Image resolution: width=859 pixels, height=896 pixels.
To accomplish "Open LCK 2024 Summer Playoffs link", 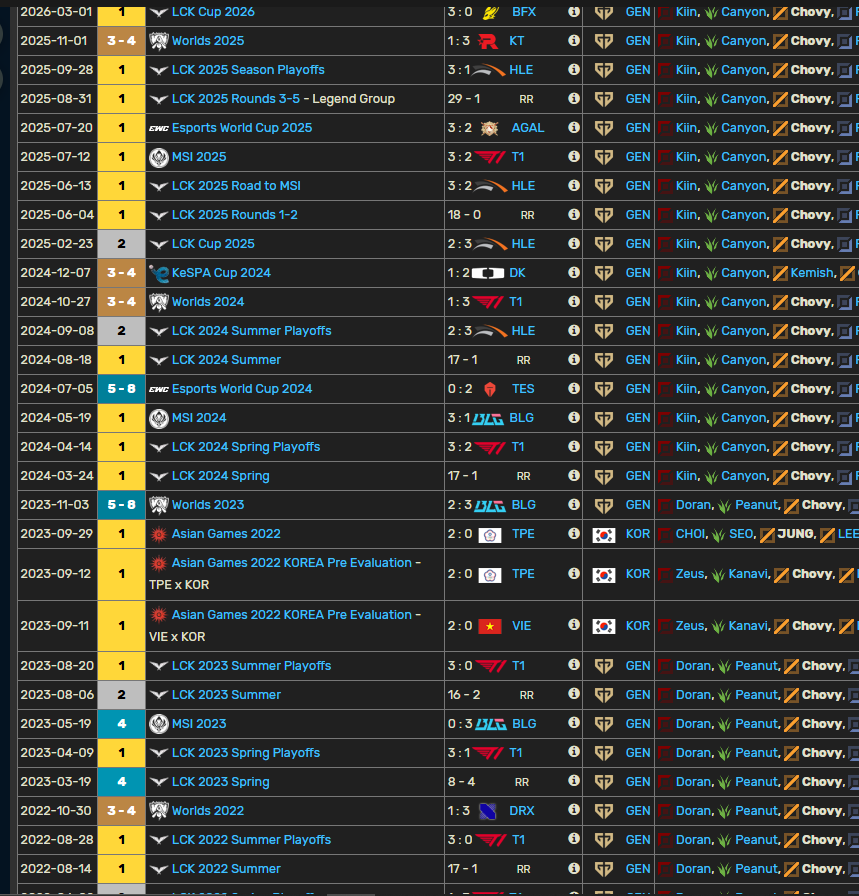I will coord(251,331).
